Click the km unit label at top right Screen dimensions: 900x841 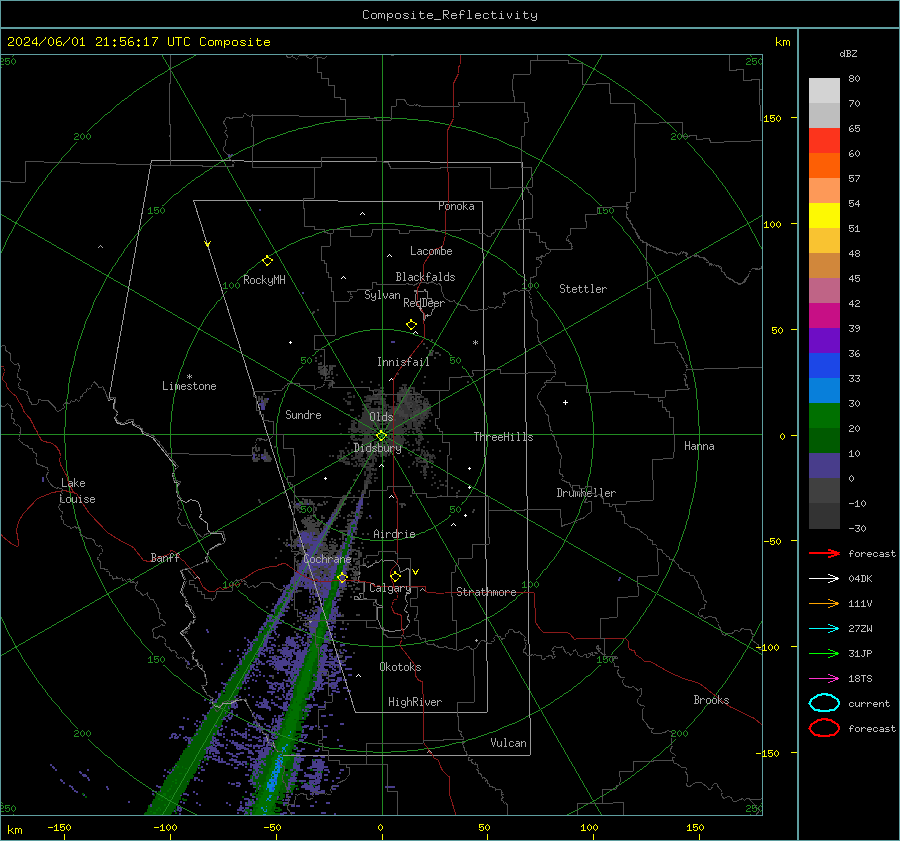click(x=782, y=42)
